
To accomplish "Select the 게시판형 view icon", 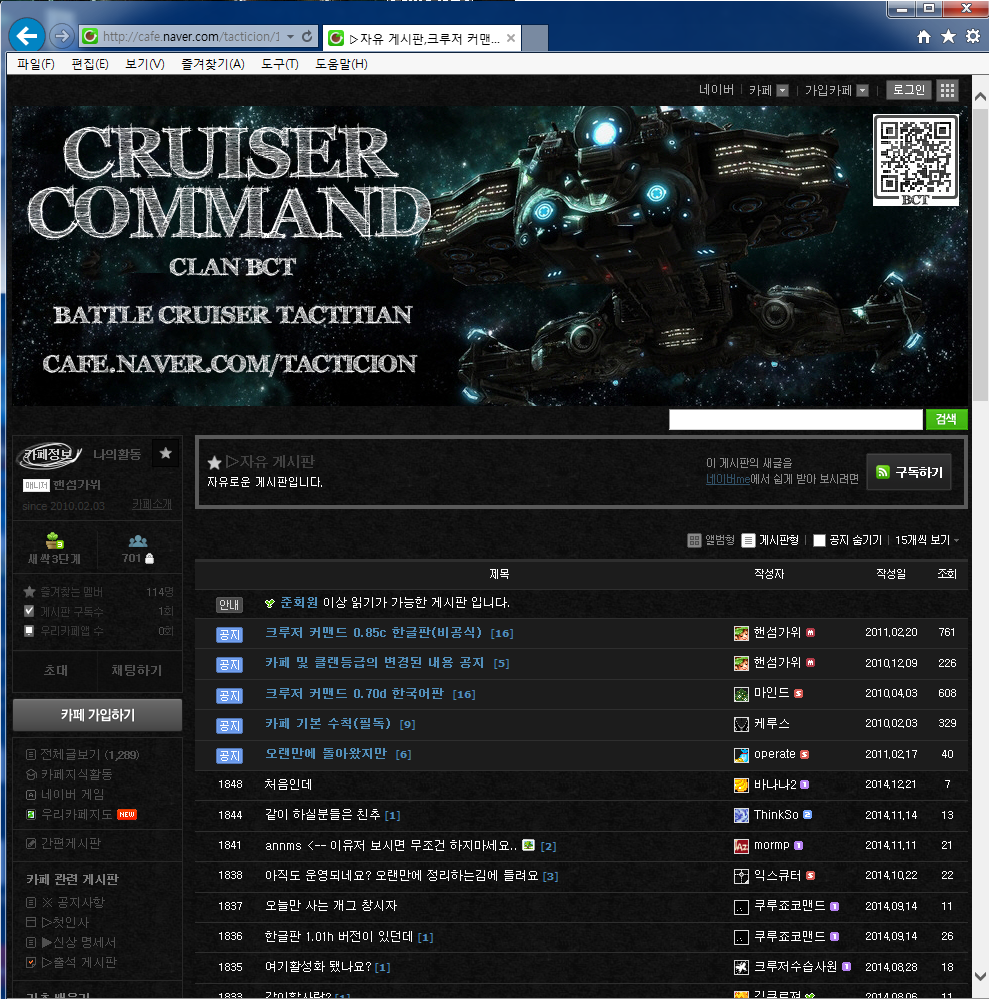I will coord(748,540).
